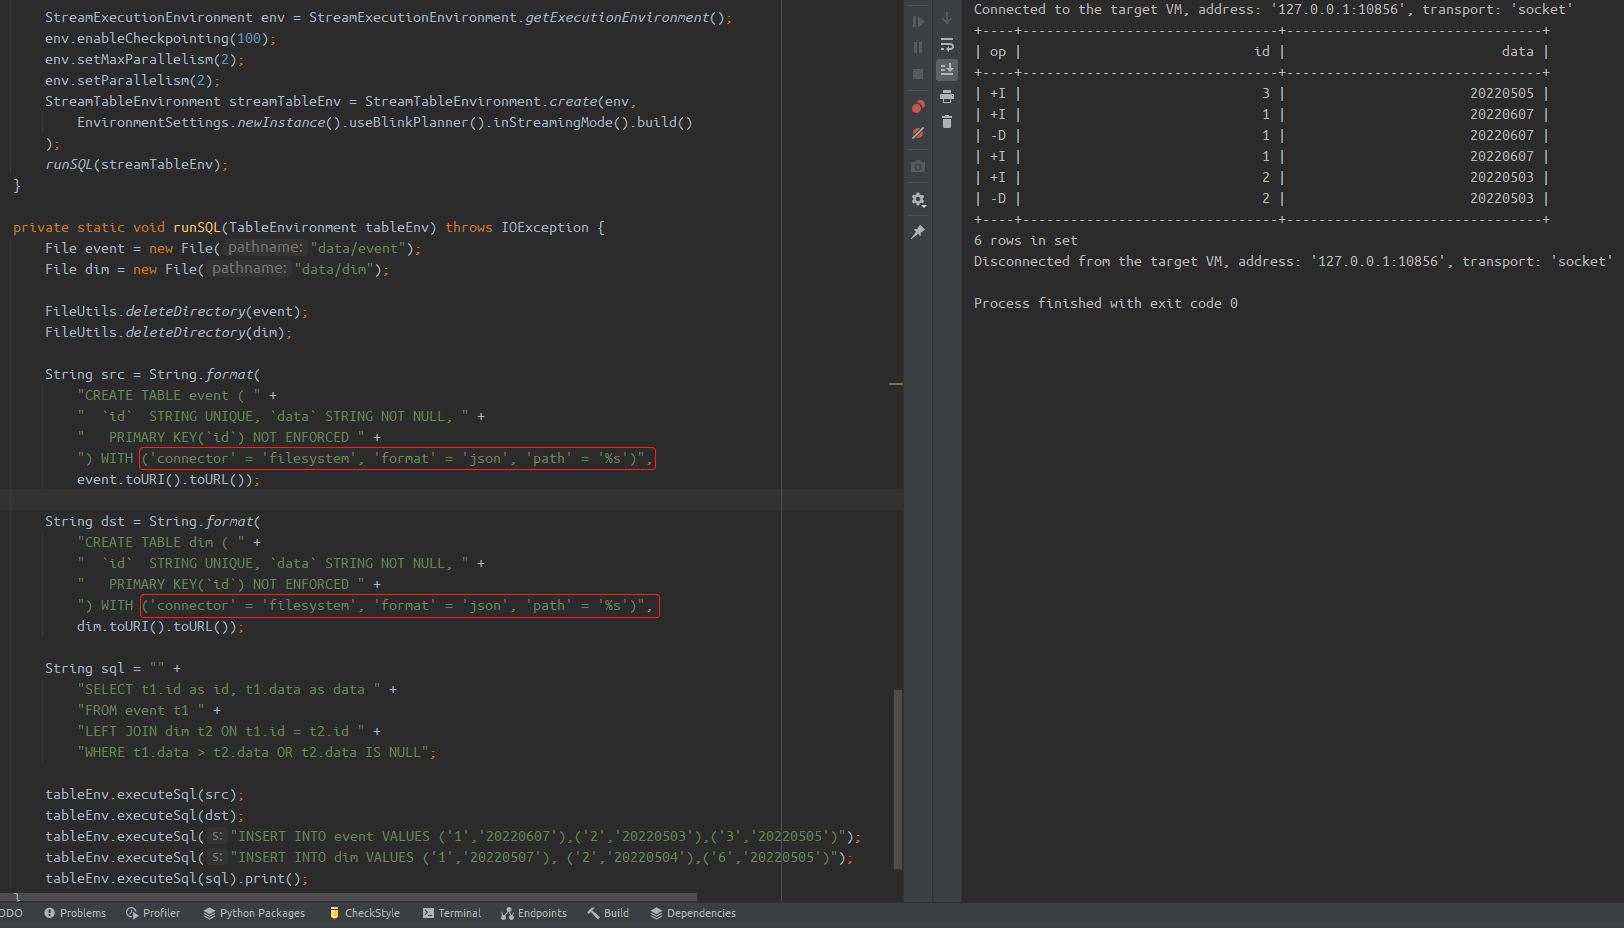Click the '6 rows in set' console line

(x=1026, y=241)
